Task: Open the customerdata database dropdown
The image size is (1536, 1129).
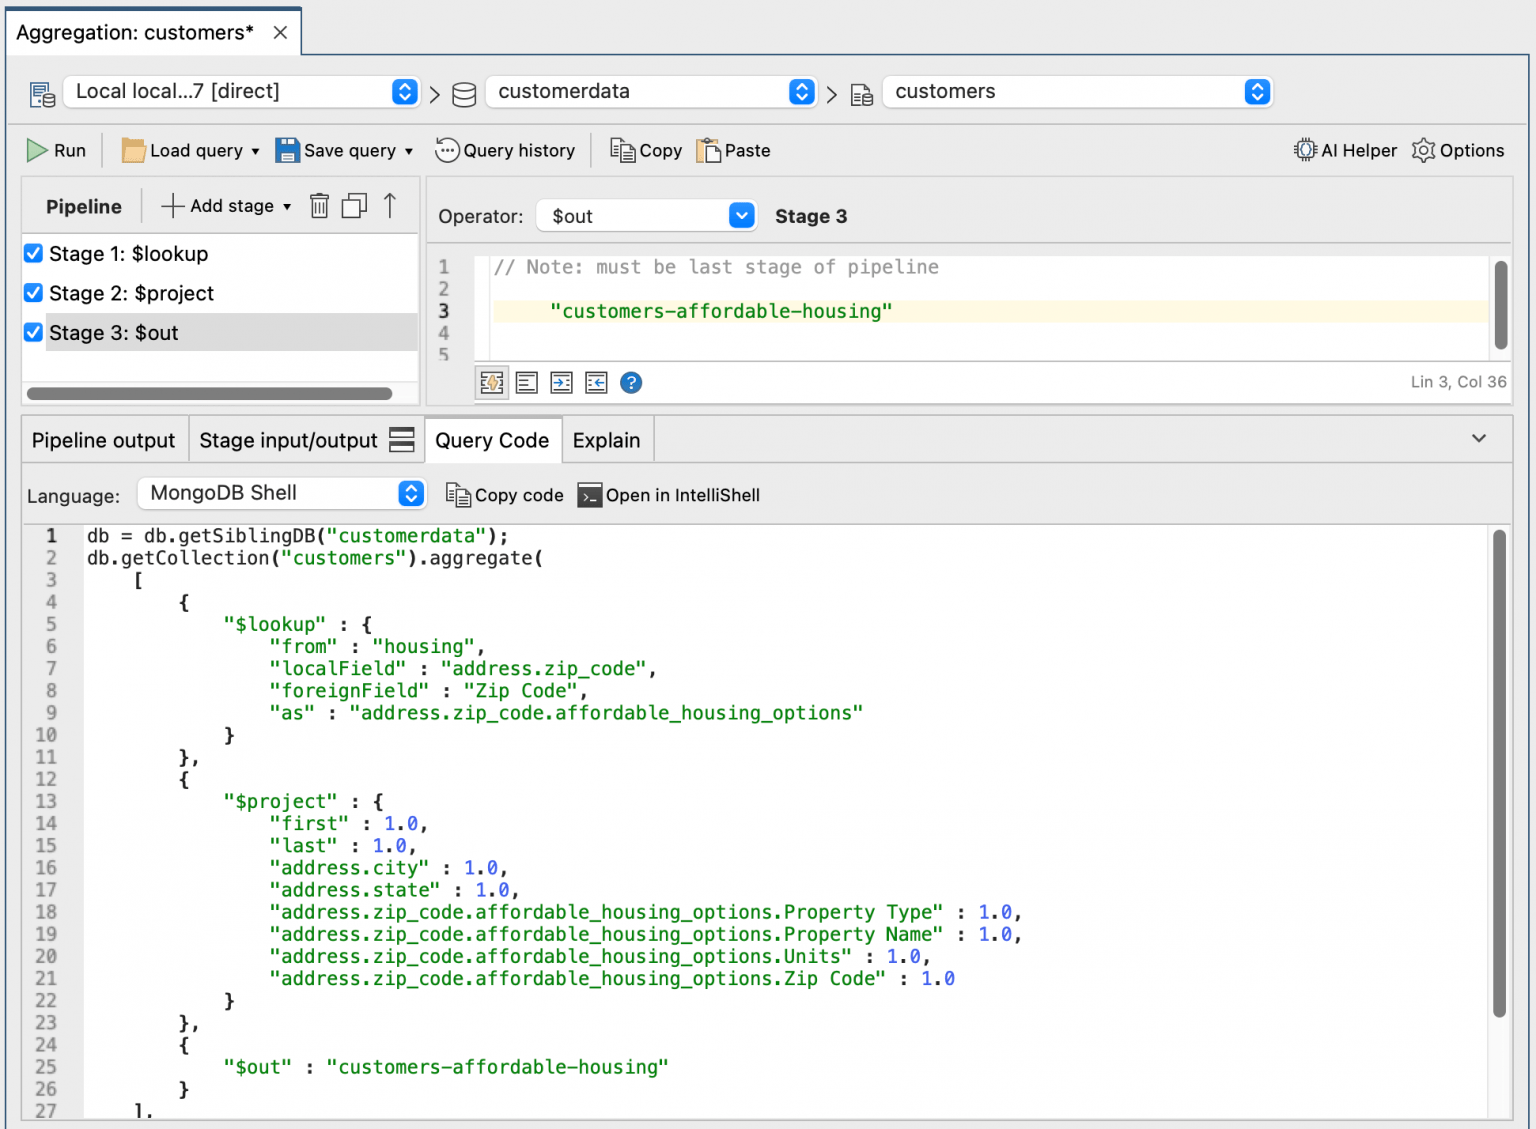Action: click(x=651, y=92)
